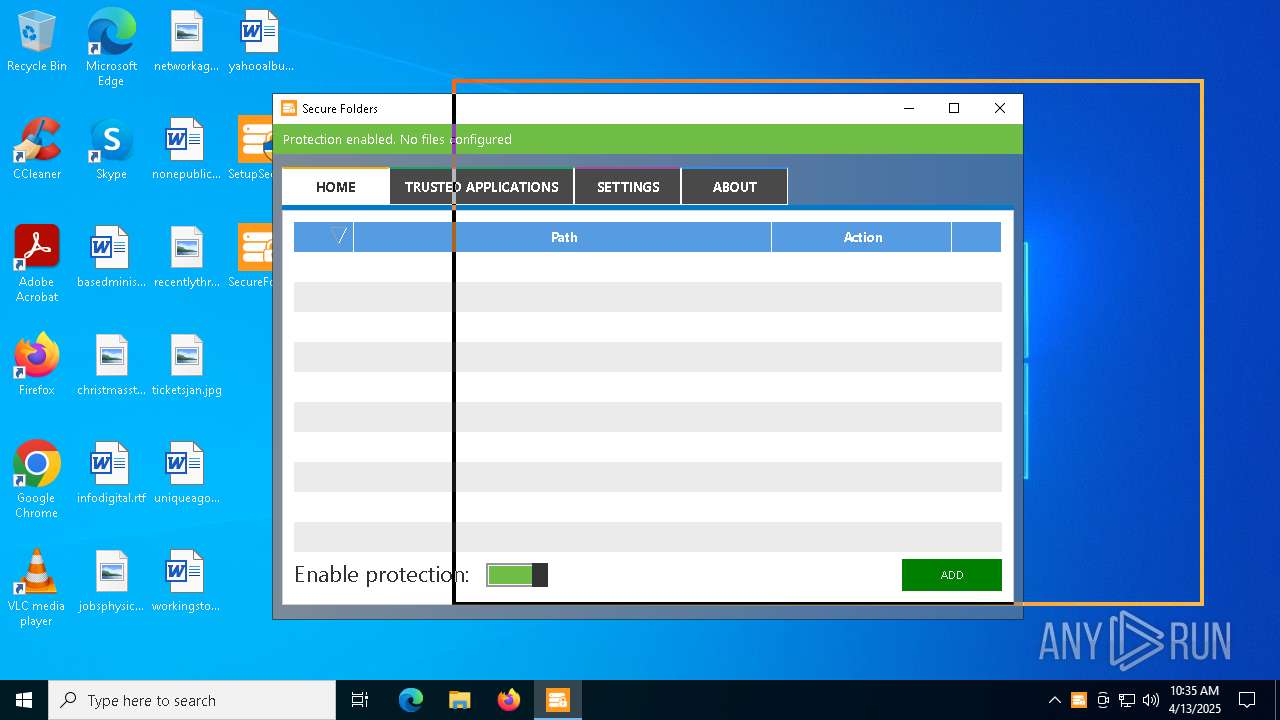This screenshot has height=720, width=1280.
Task: Maximize the Secure Folders window
Action: (x=954, y=108)
